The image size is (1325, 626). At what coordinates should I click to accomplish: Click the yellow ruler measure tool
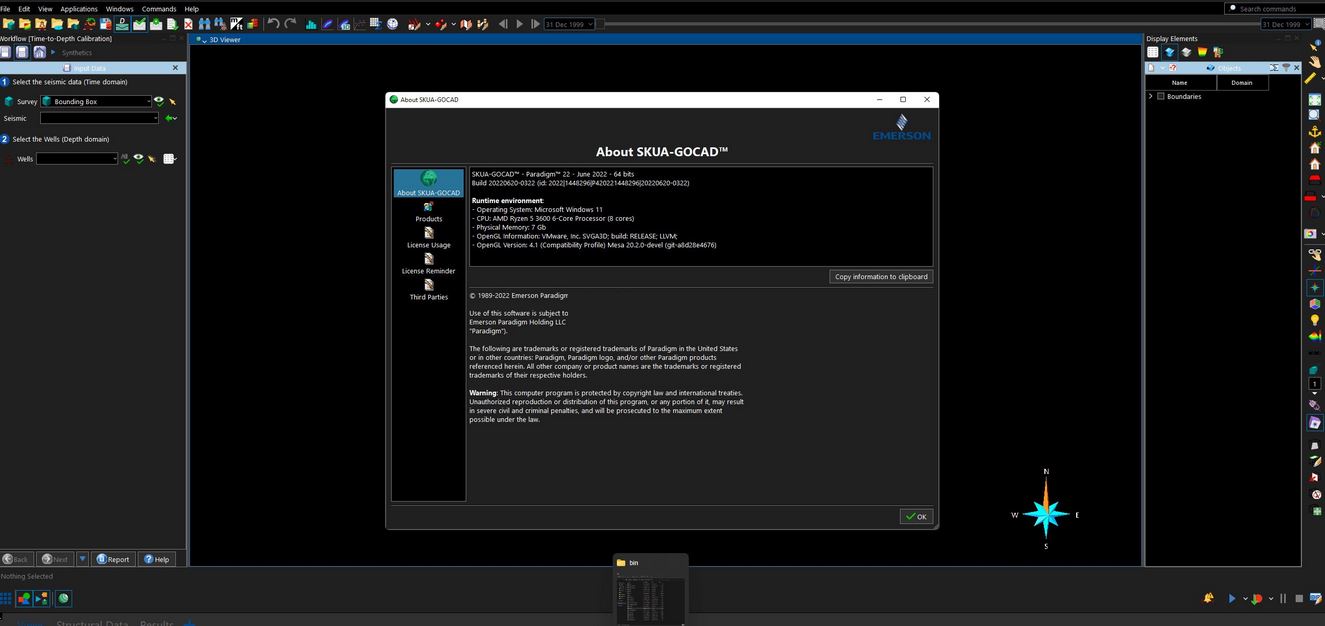point(1311,77)
